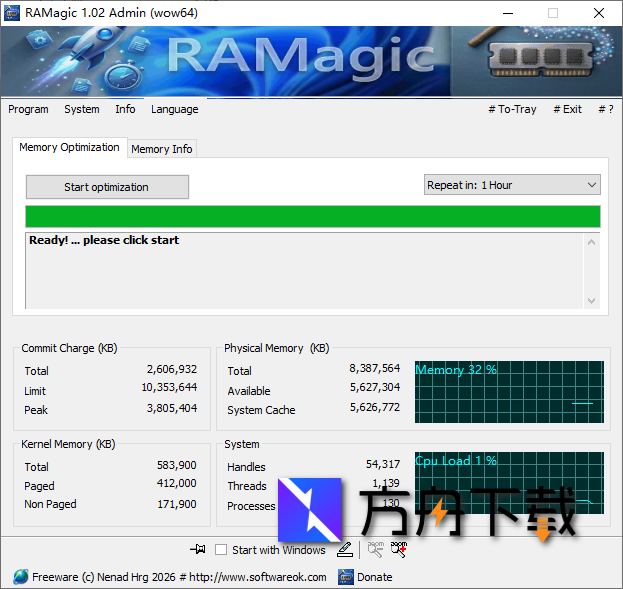
Task: Click Non Paged value 171,900
Action: click(176, 504)
